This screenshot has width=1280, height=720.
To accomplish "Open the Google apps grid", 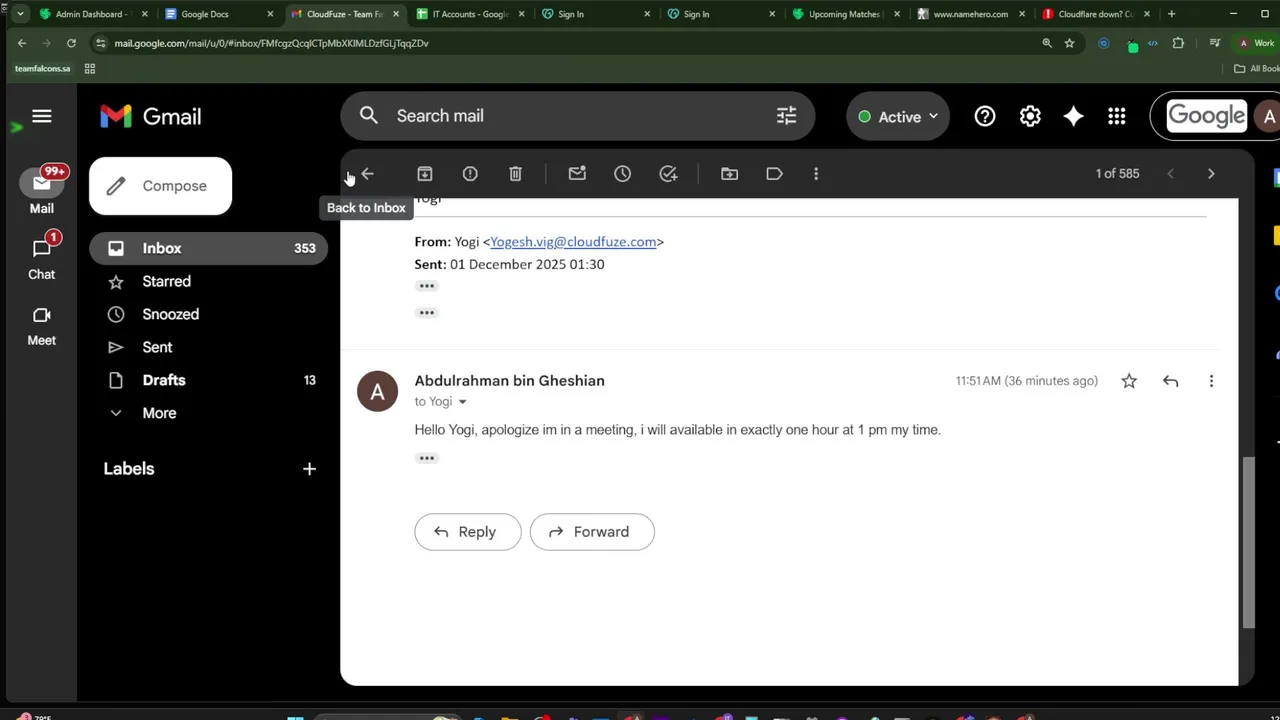I will coord(1117,117).
